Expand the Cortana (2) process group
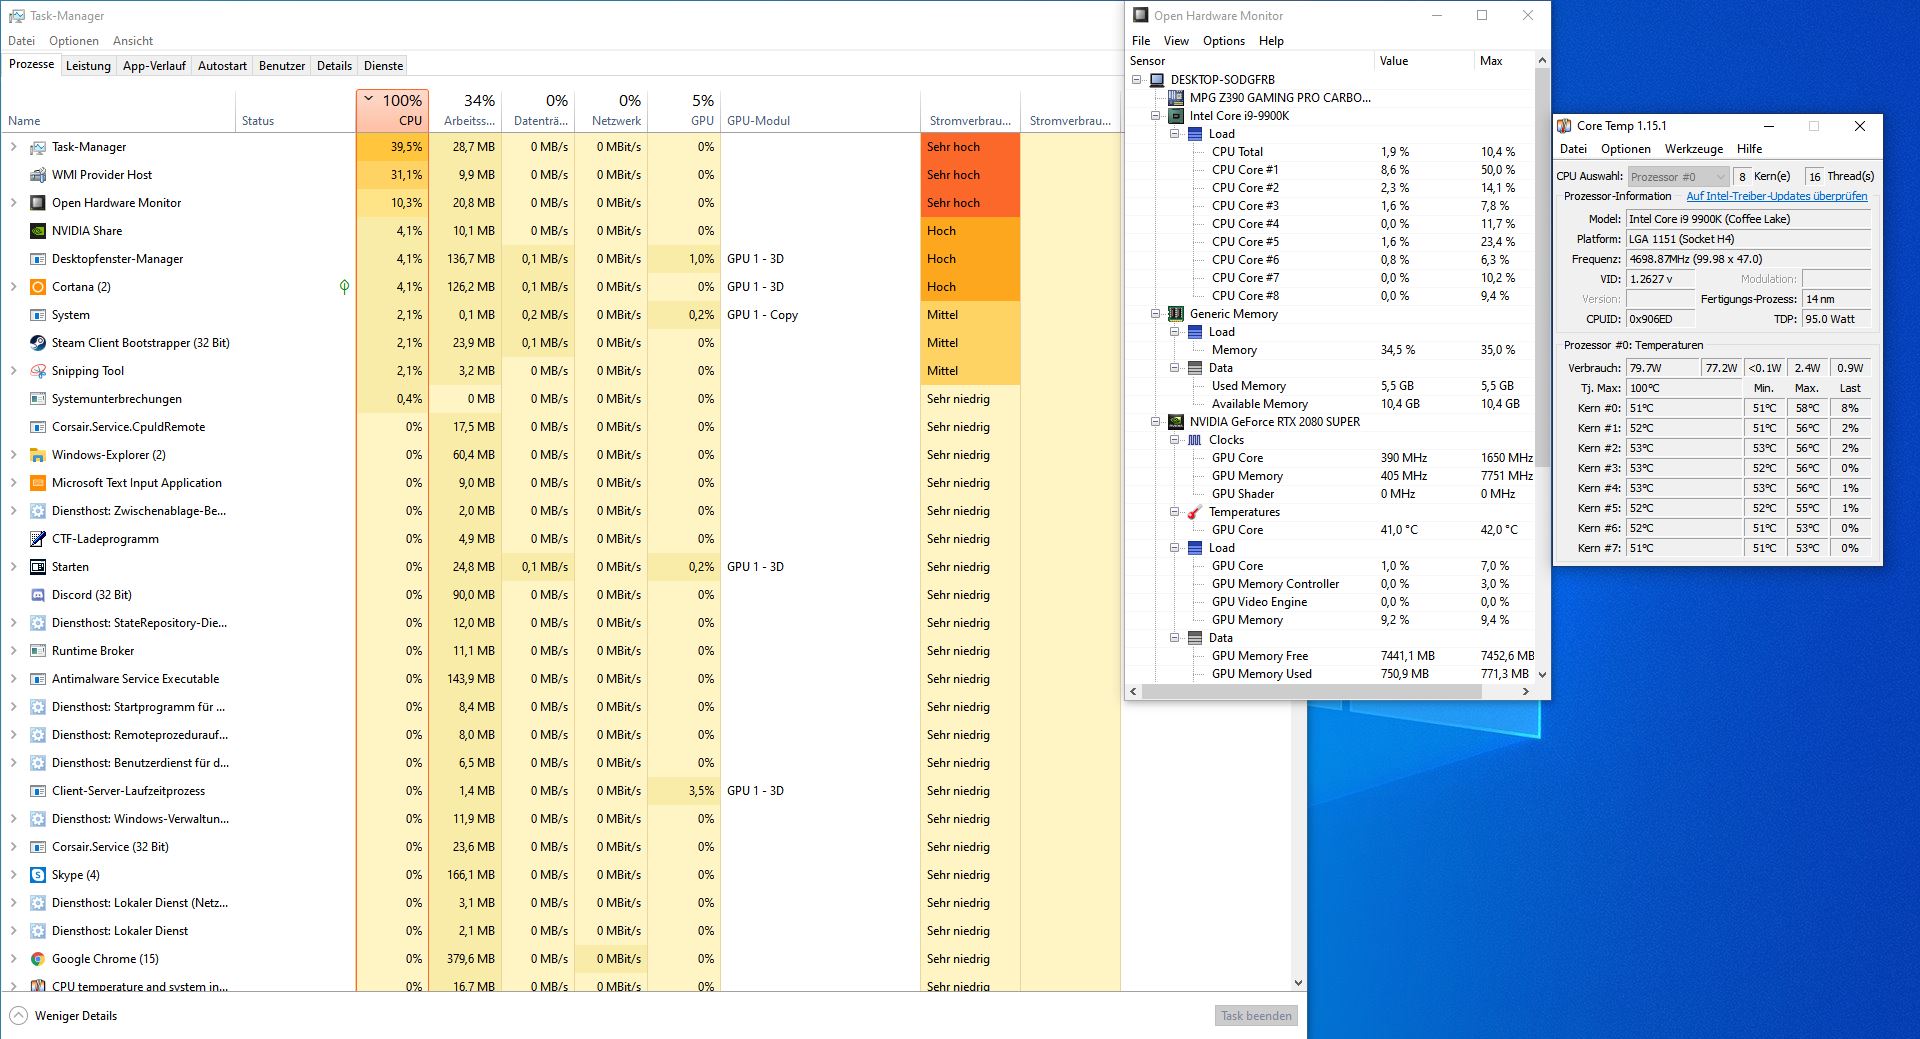This screenshot has width=1920, height=1039. coord(13,287)
